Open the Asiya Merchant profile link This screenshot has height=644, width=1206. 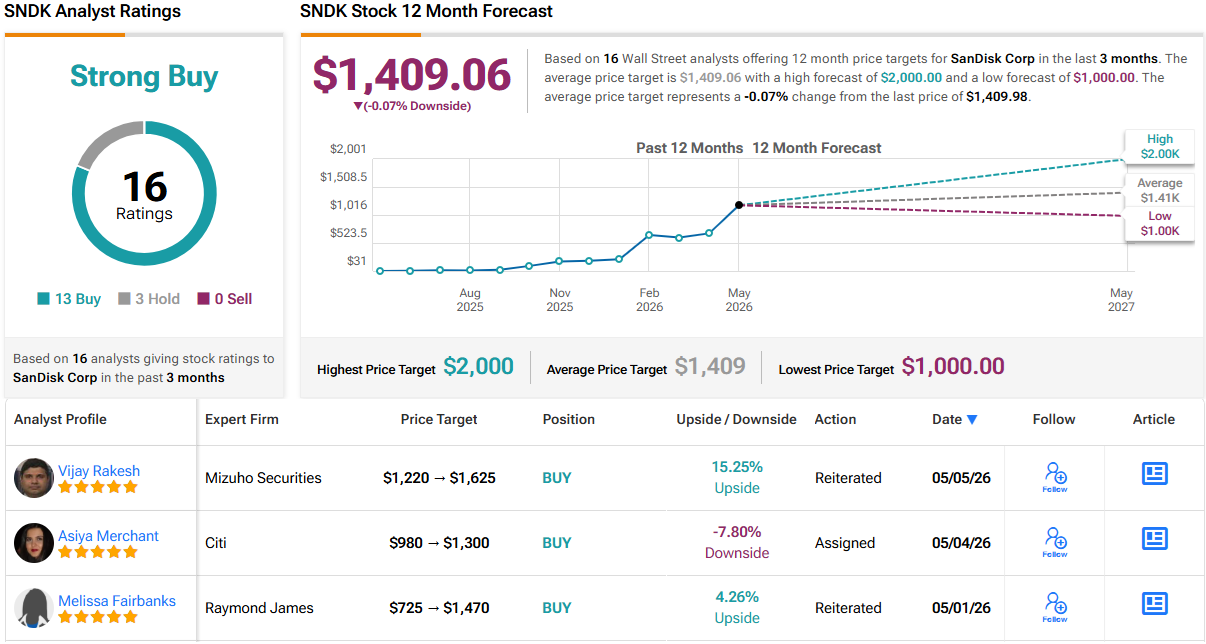click(x=108, y=536)
